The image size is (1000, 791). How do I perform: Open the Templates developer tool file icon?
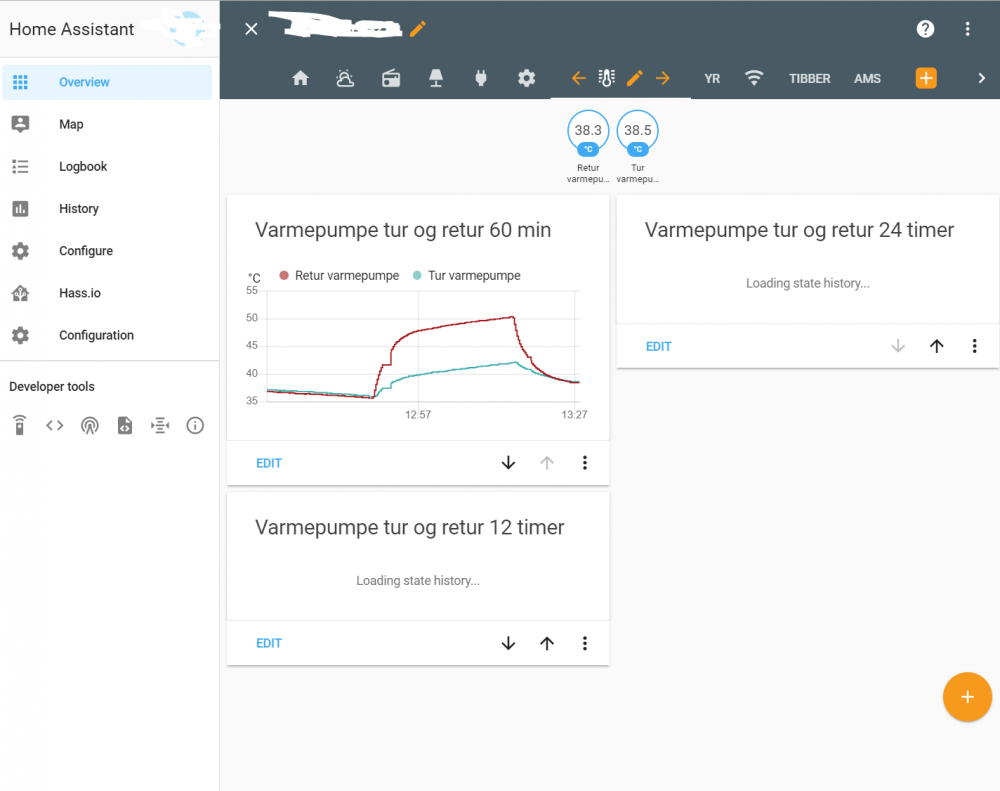125,426
